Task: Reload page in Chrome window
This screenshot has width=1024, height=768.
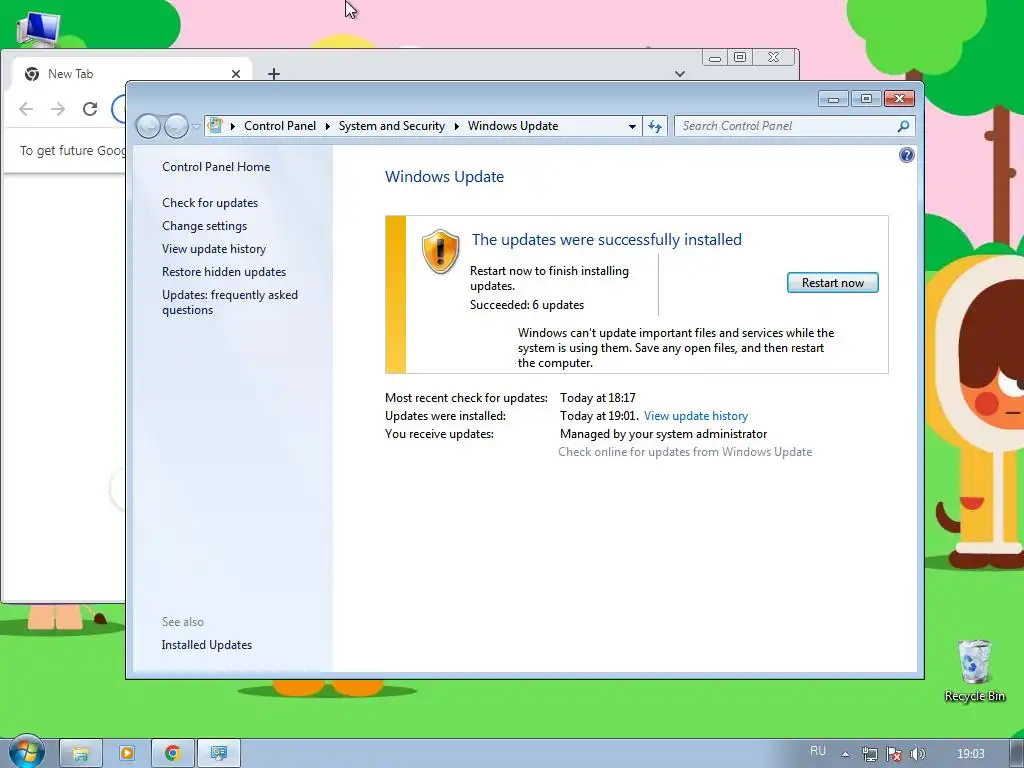Action: tap(90, 109)
